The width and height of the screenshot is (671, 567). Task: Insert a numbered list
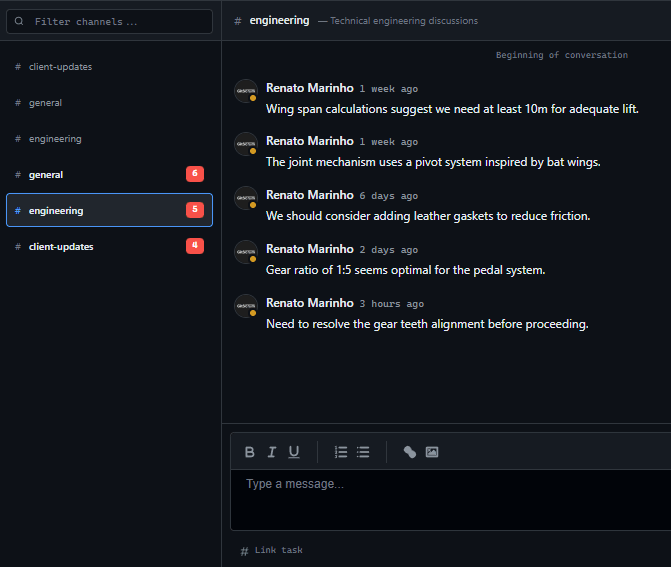pyautogui.click(x=341, y=452)
